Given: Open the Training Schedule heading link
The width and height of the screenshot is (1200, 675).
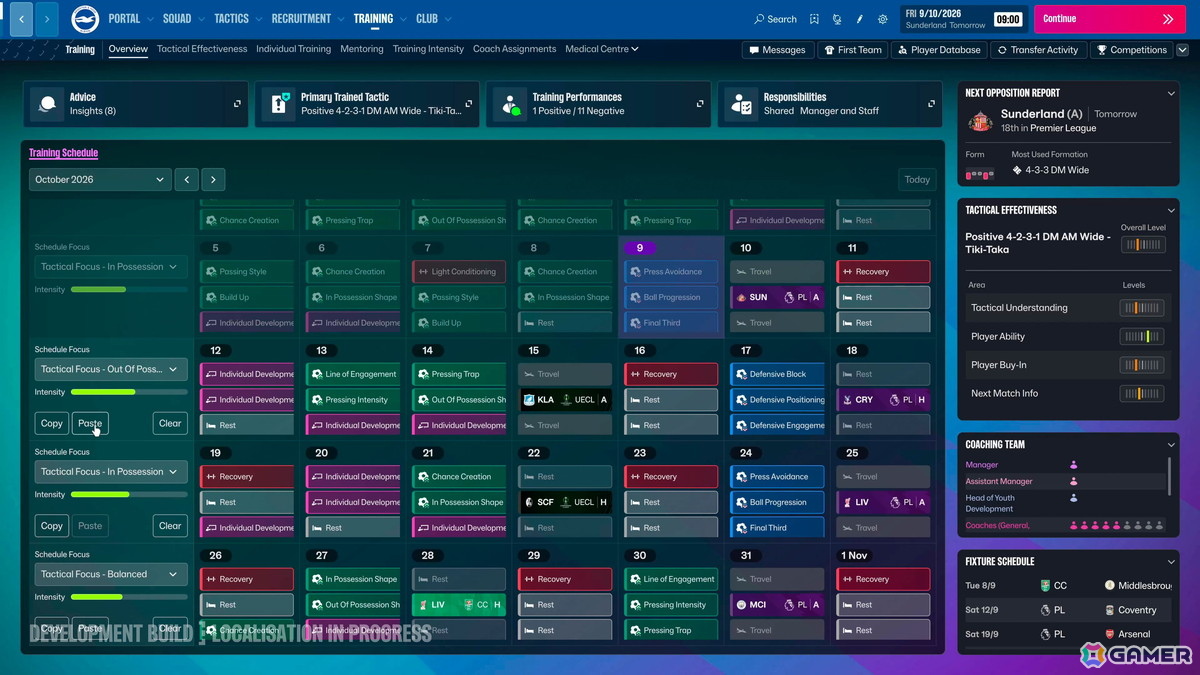Looking at the screenshot, I should point(63,153).
